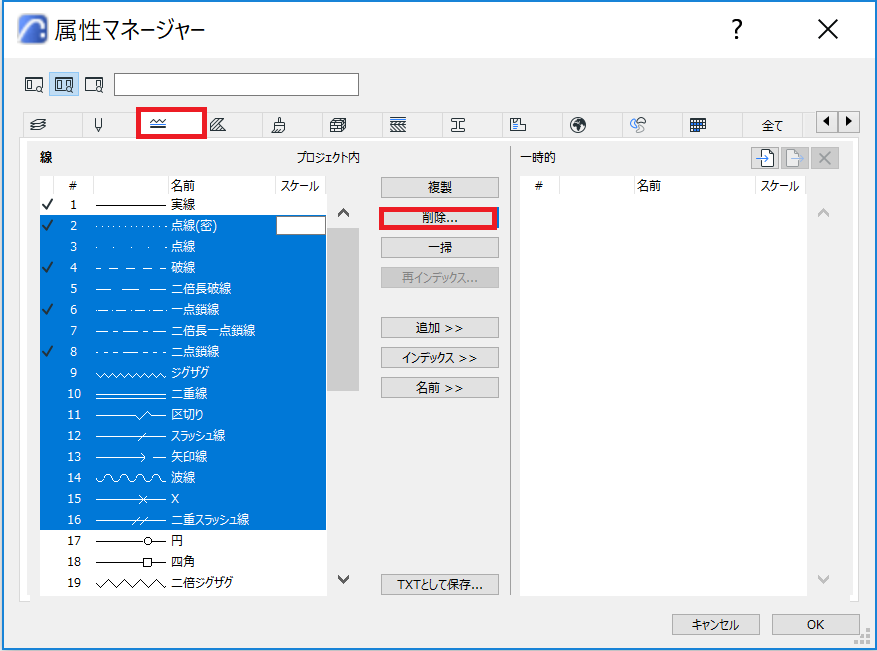Click the export attributes file icon
Screen dimensions: 877x651
click(794, 158)
